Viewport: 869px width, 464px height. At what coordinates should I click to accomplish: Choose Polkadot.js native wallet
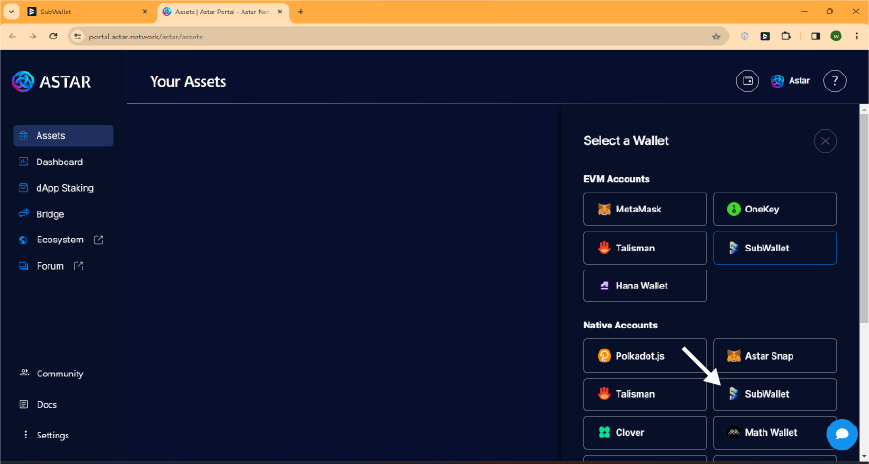tap(644, 356)
